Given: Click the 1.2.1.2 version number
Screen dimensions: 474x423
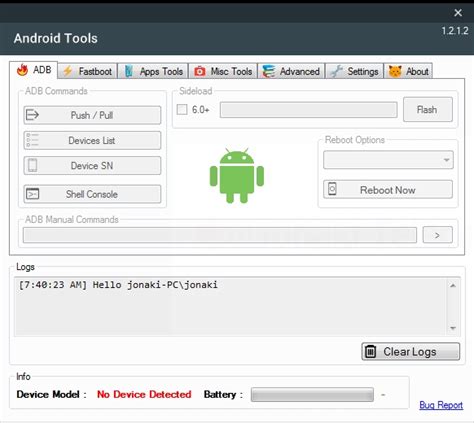Looking at the screenshot, I should pos(455,31).
